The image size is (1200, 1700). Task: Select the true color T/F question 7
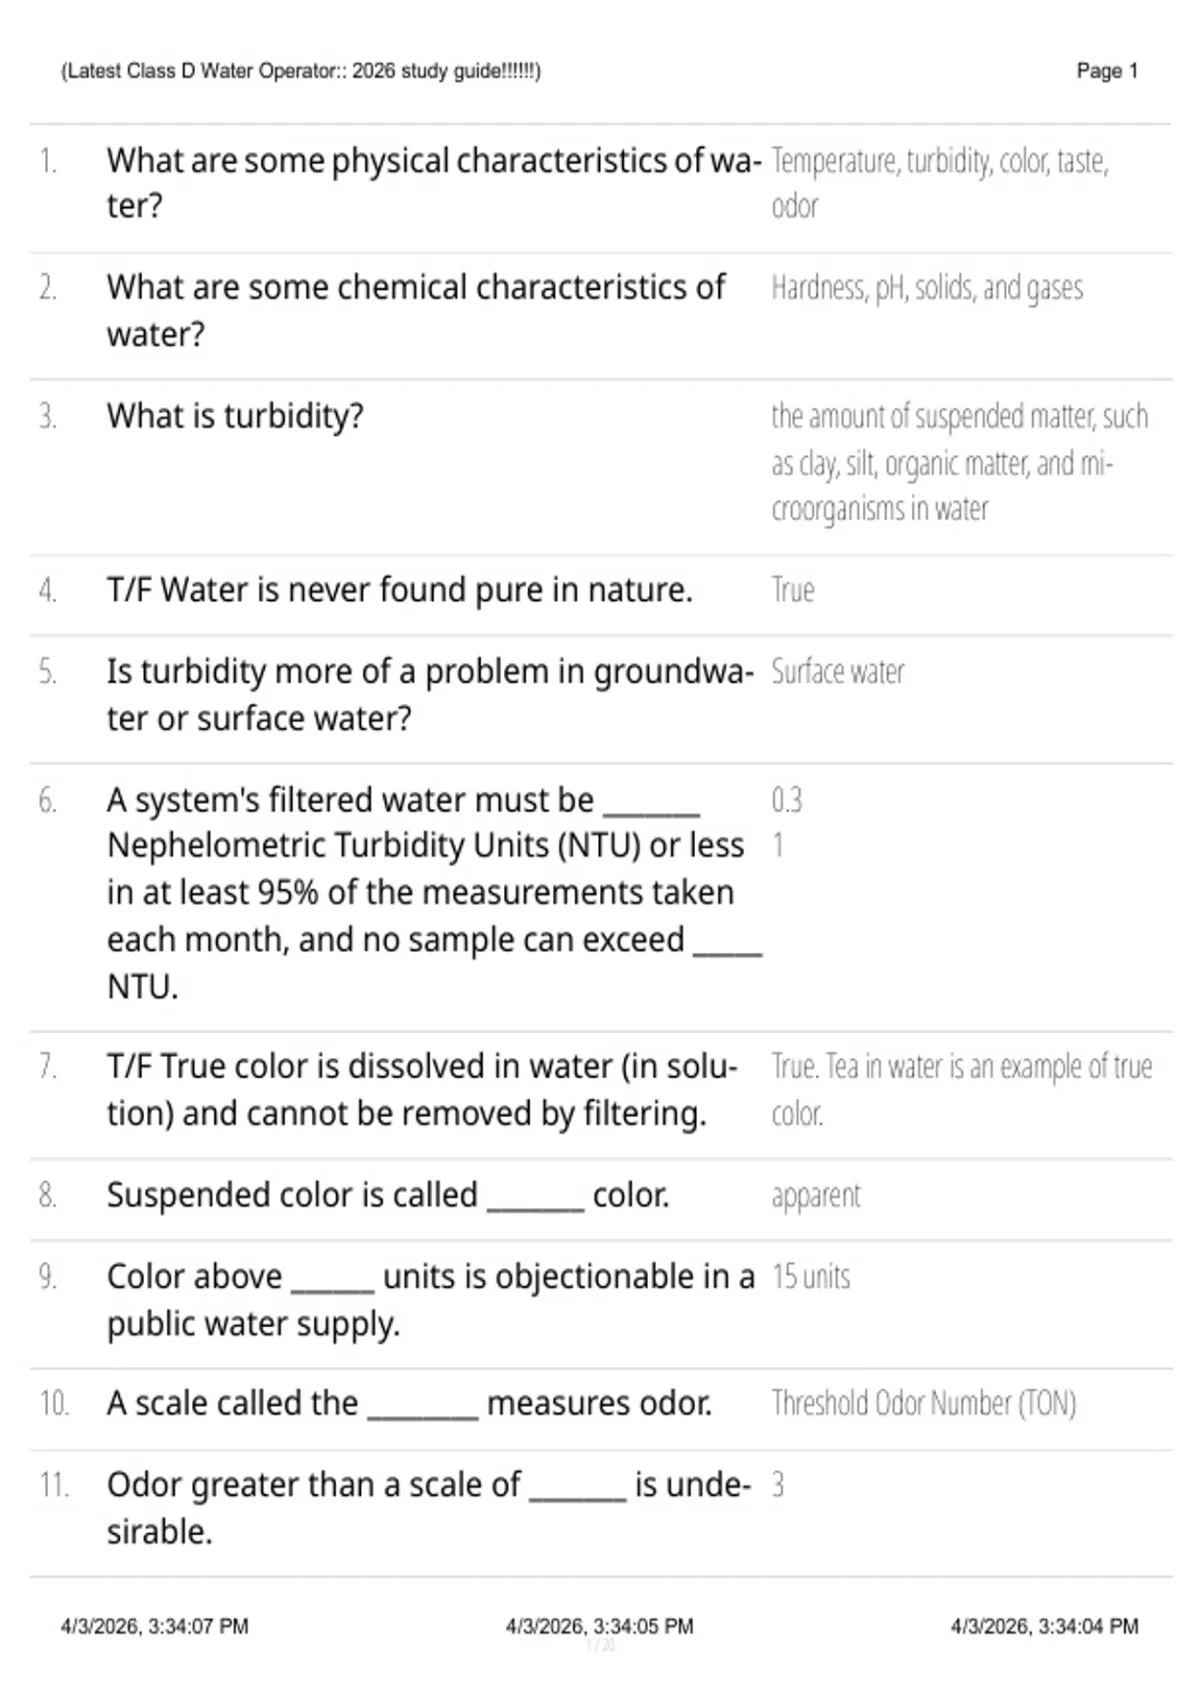coord(422,1090)
